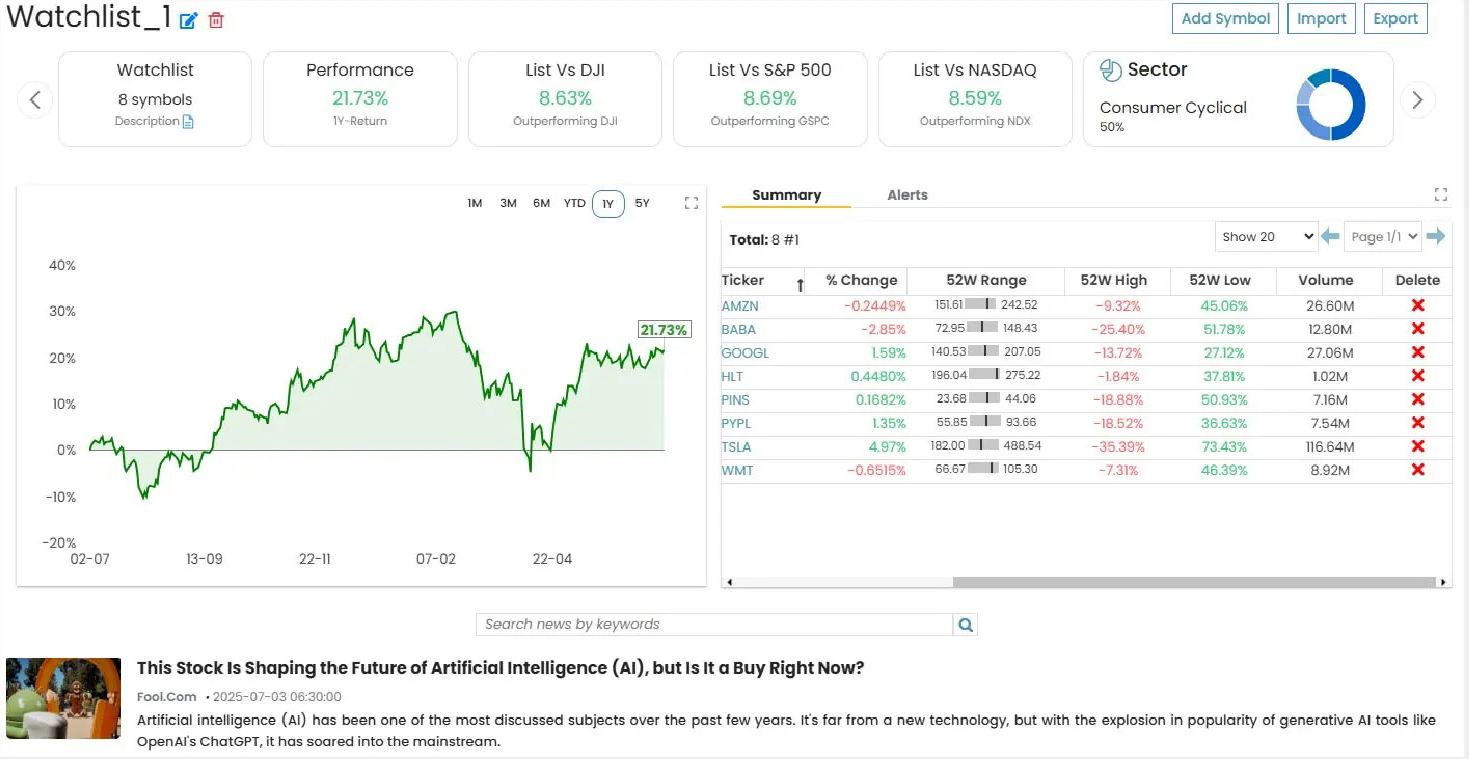Screen dimensions: 1469x759
Task: Click the red trash icon beside Watchlist_1
Action: coord(216,20)
